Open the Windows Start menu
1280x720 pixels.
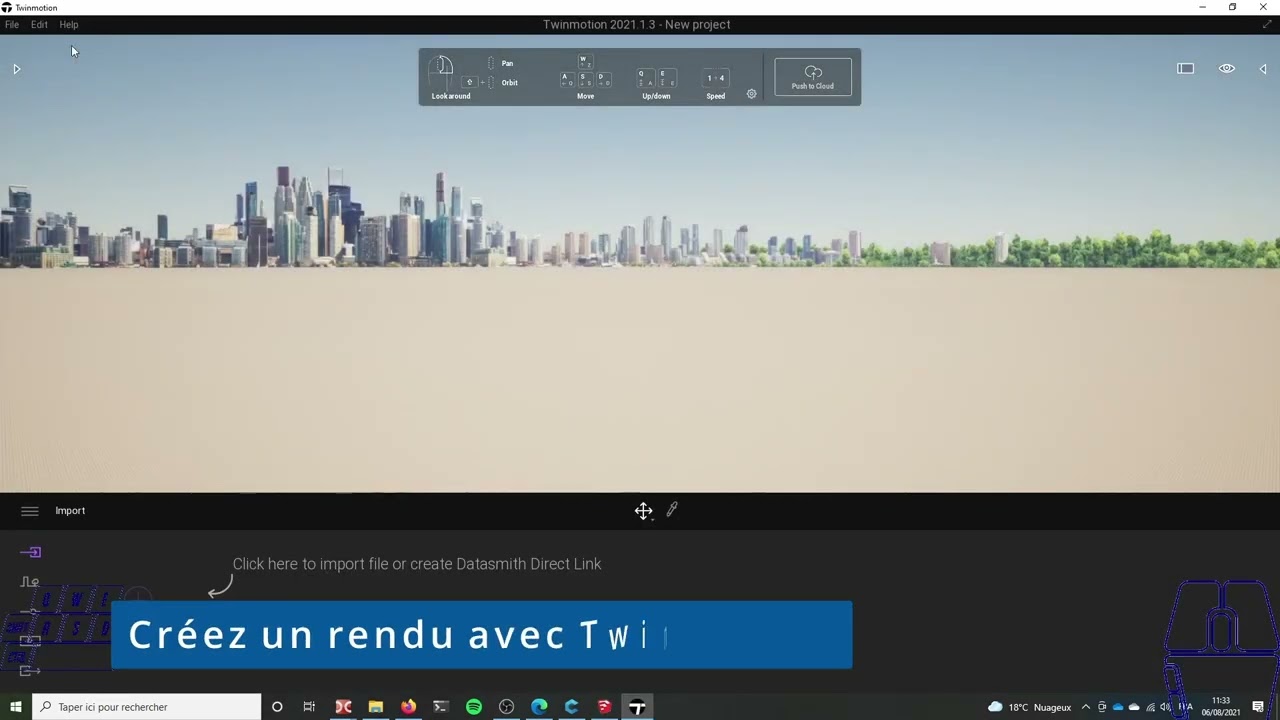[16, 707]
